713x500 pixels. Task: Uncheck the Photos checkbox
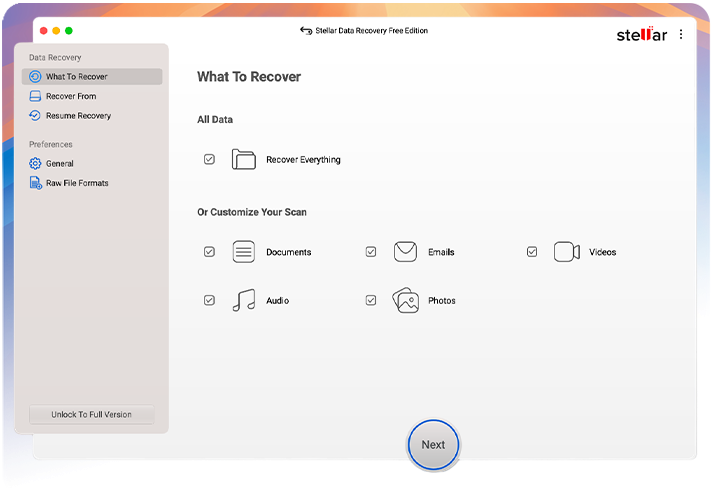(x=371, y=300)
